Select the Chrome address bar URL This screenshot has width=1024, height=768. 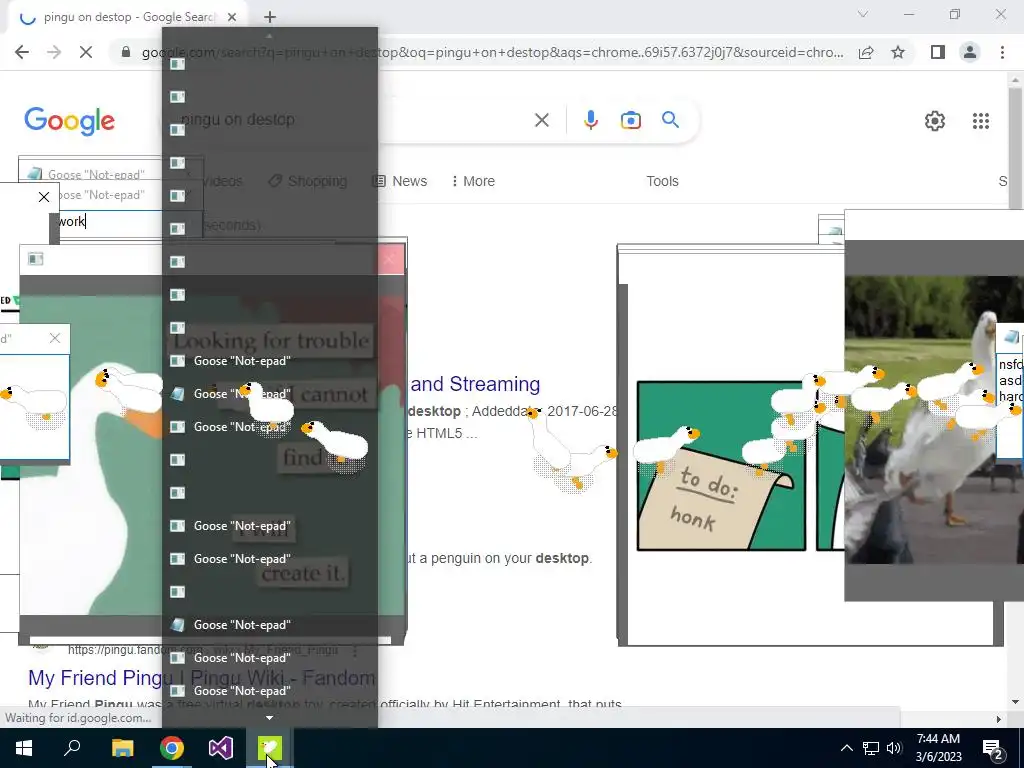coord(492,52)
